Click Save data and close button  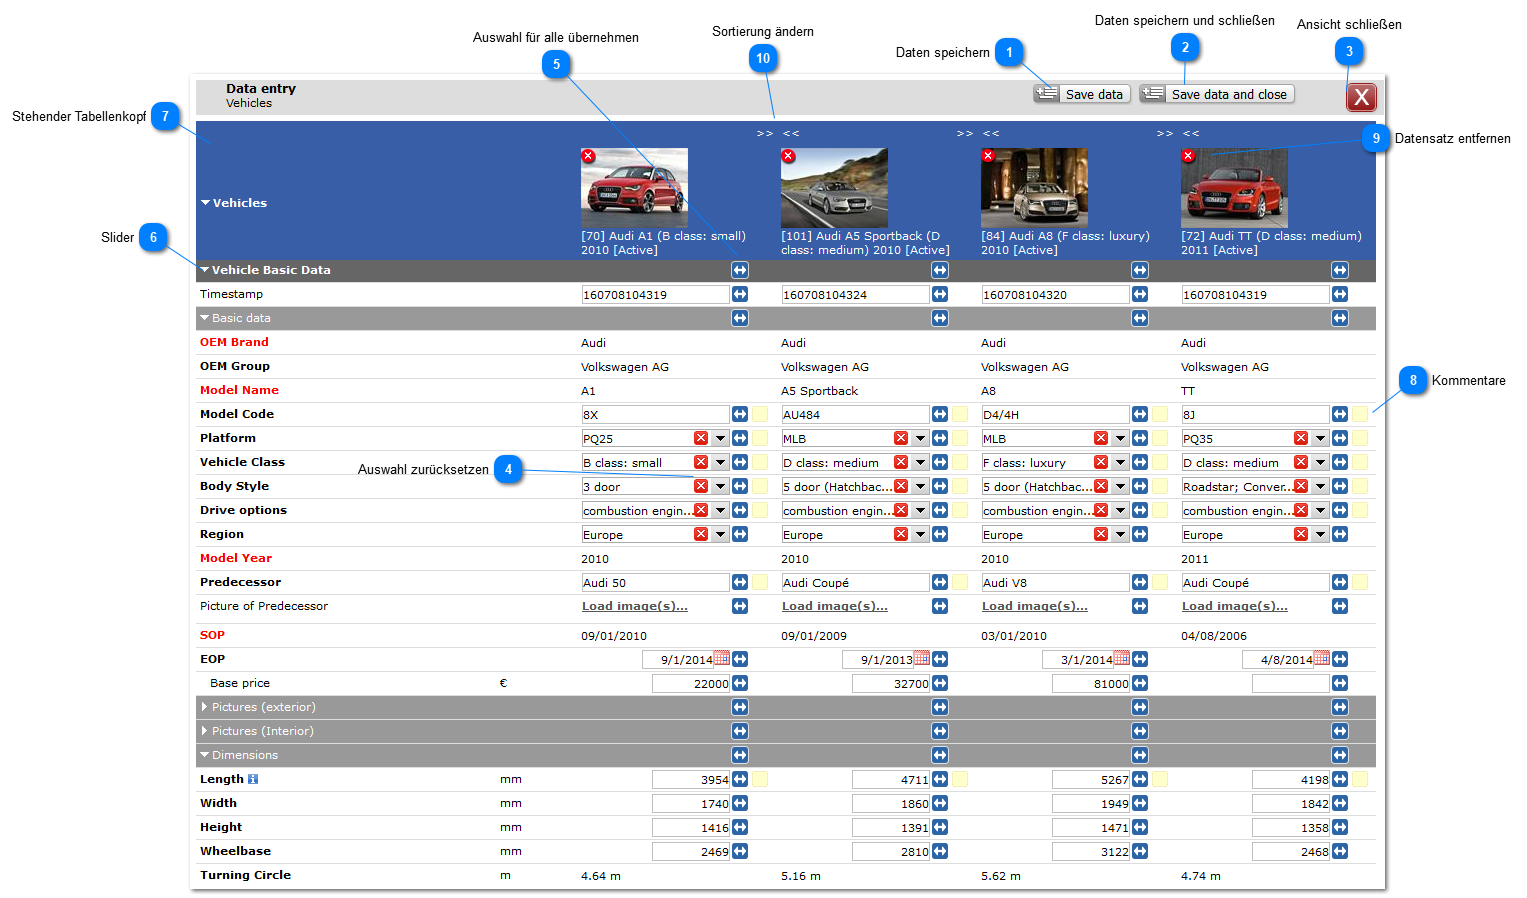1217,94
